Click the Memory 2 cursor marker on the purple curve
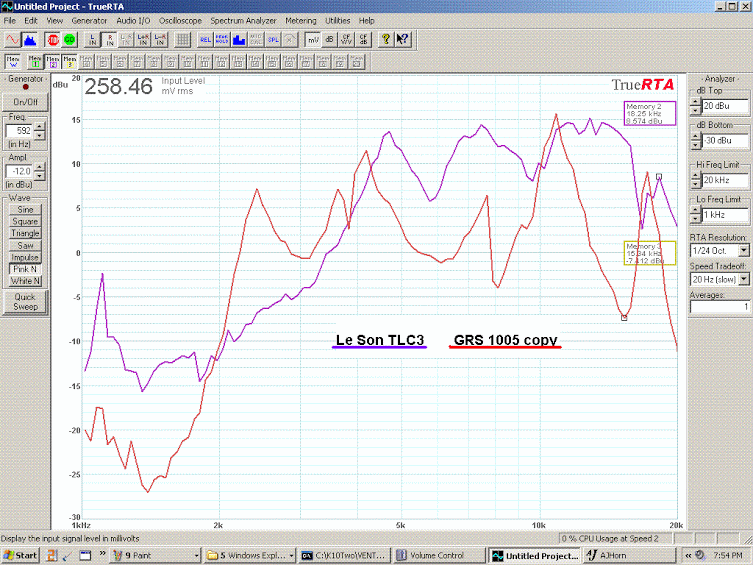Screen dimensions: 753x565 click(x=659, y=177)
